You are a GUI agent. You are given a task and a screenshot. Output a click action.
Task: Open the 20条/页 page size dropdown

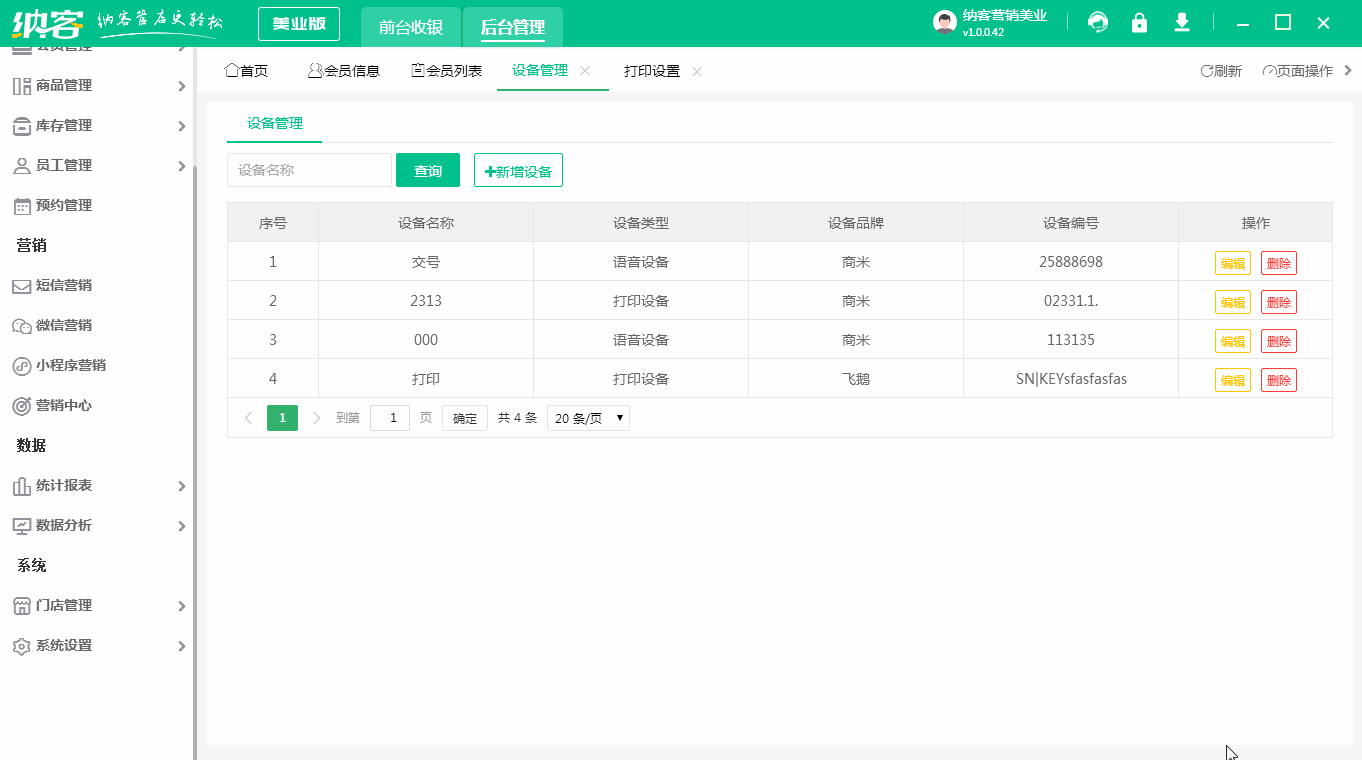(587, 417)
